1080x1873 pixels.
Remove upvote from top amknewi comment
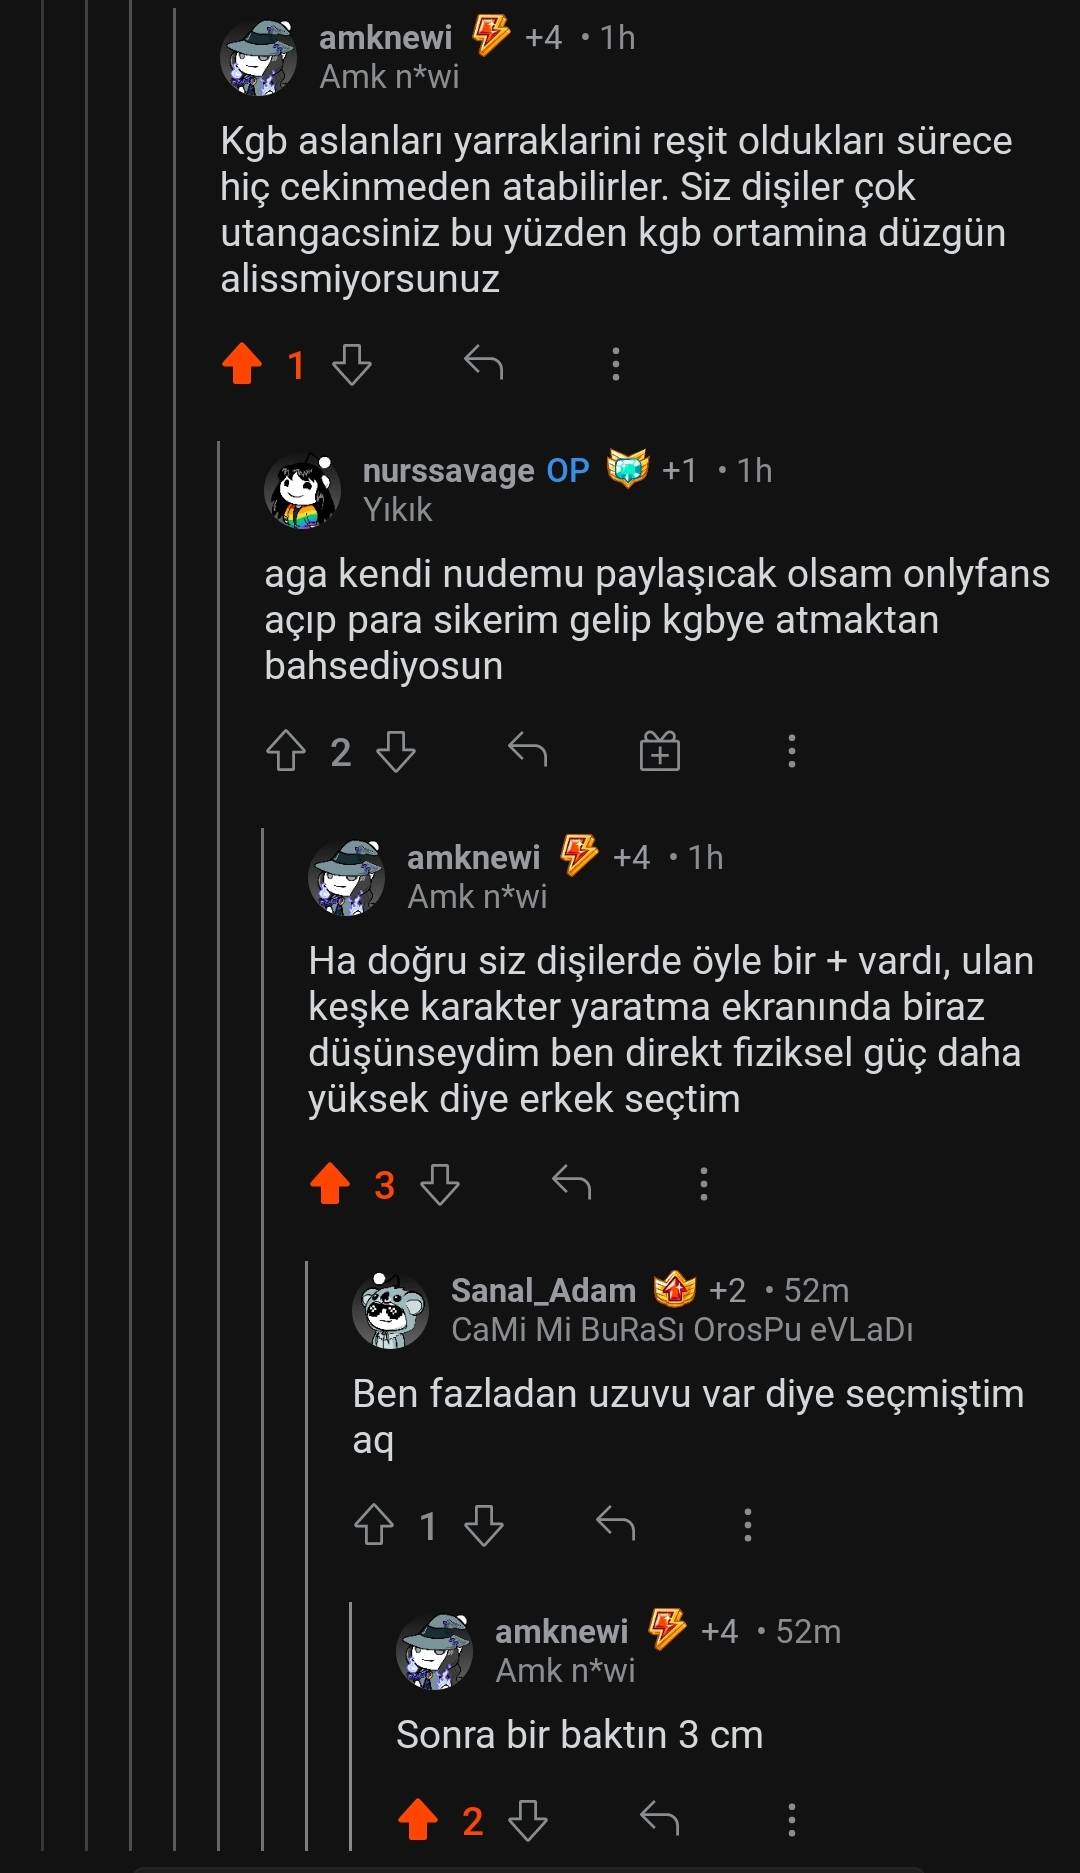pos(242,364)
